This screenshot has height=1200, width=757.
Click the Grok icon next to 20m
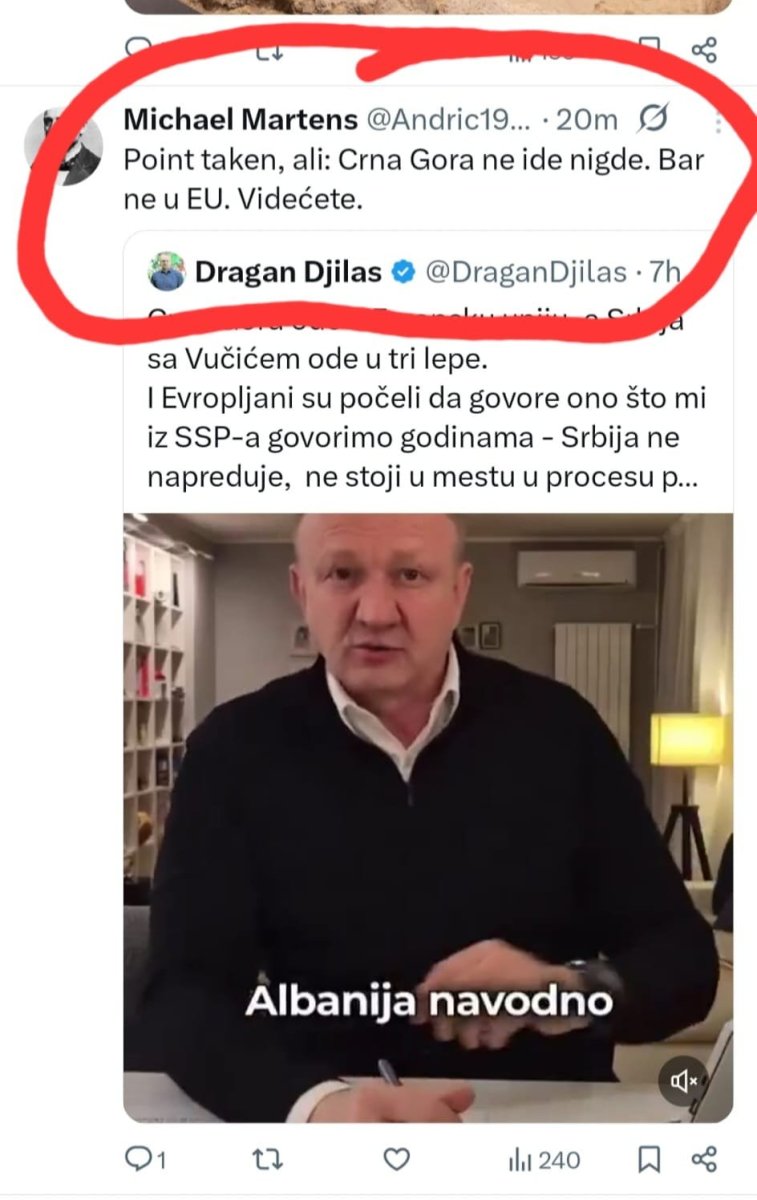(653, 120)
